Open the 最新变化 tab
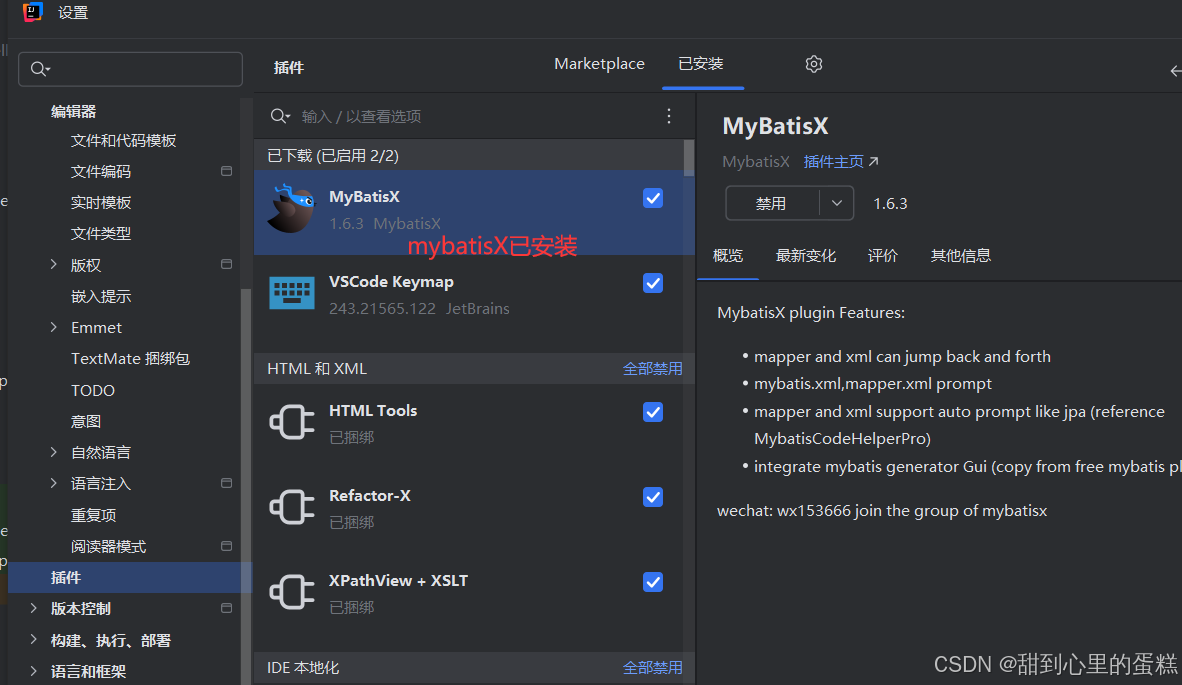The height and width of the screenshot is (685, 1182). pyautogui.click(x=806, y=255)
